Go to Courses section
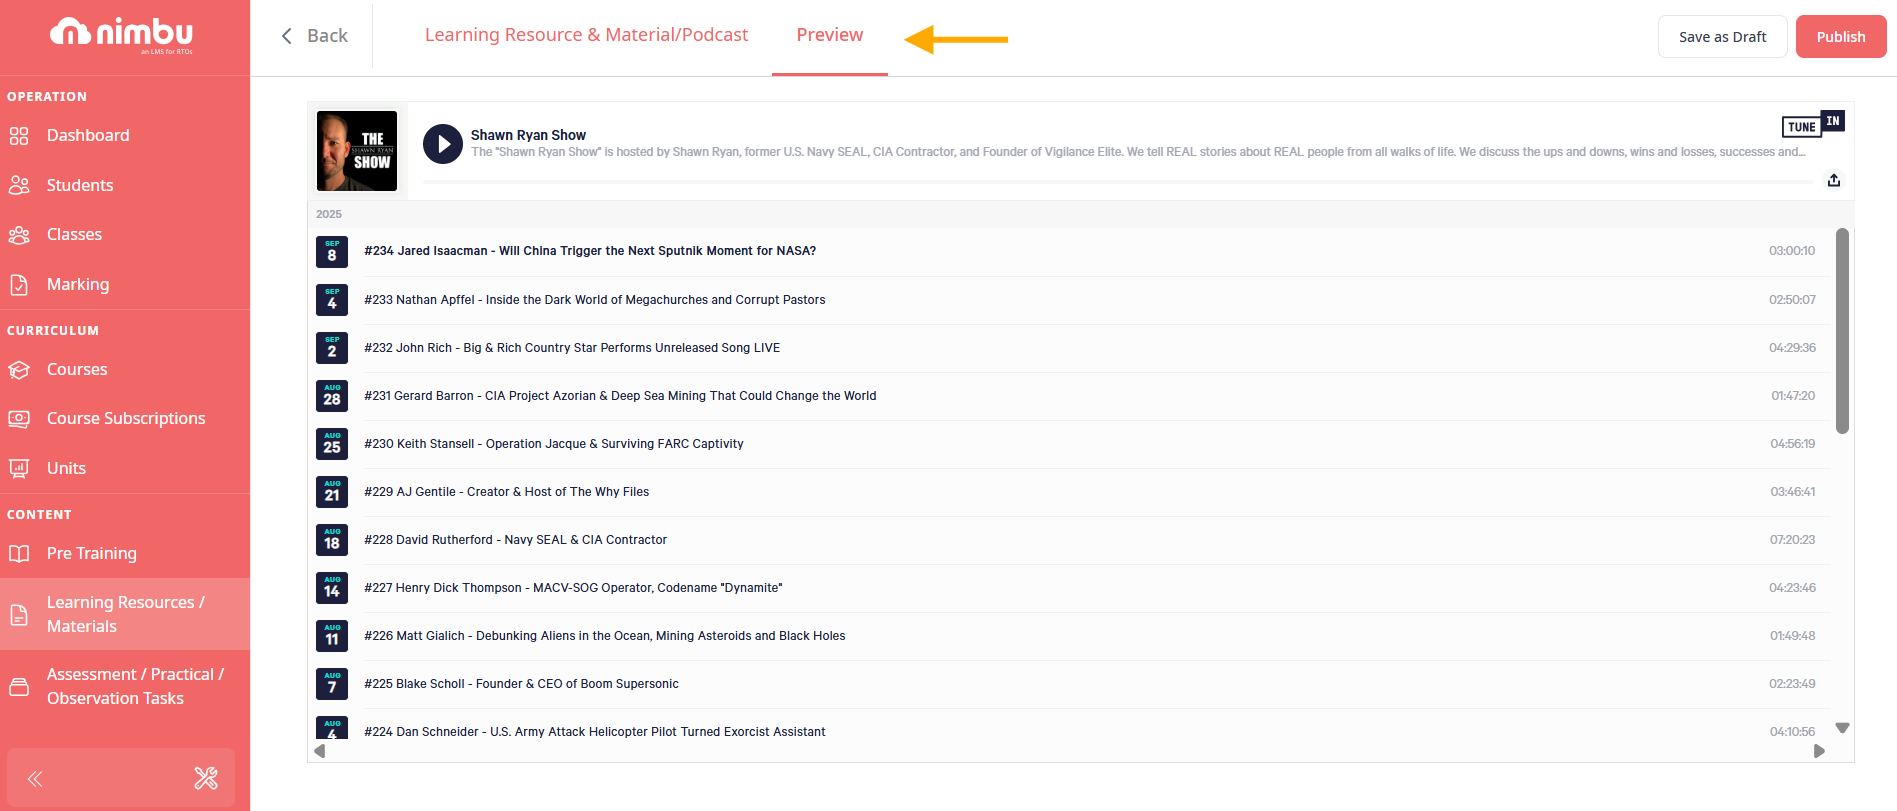Screen dimensions: 1897x811 [x=77, y=370]
